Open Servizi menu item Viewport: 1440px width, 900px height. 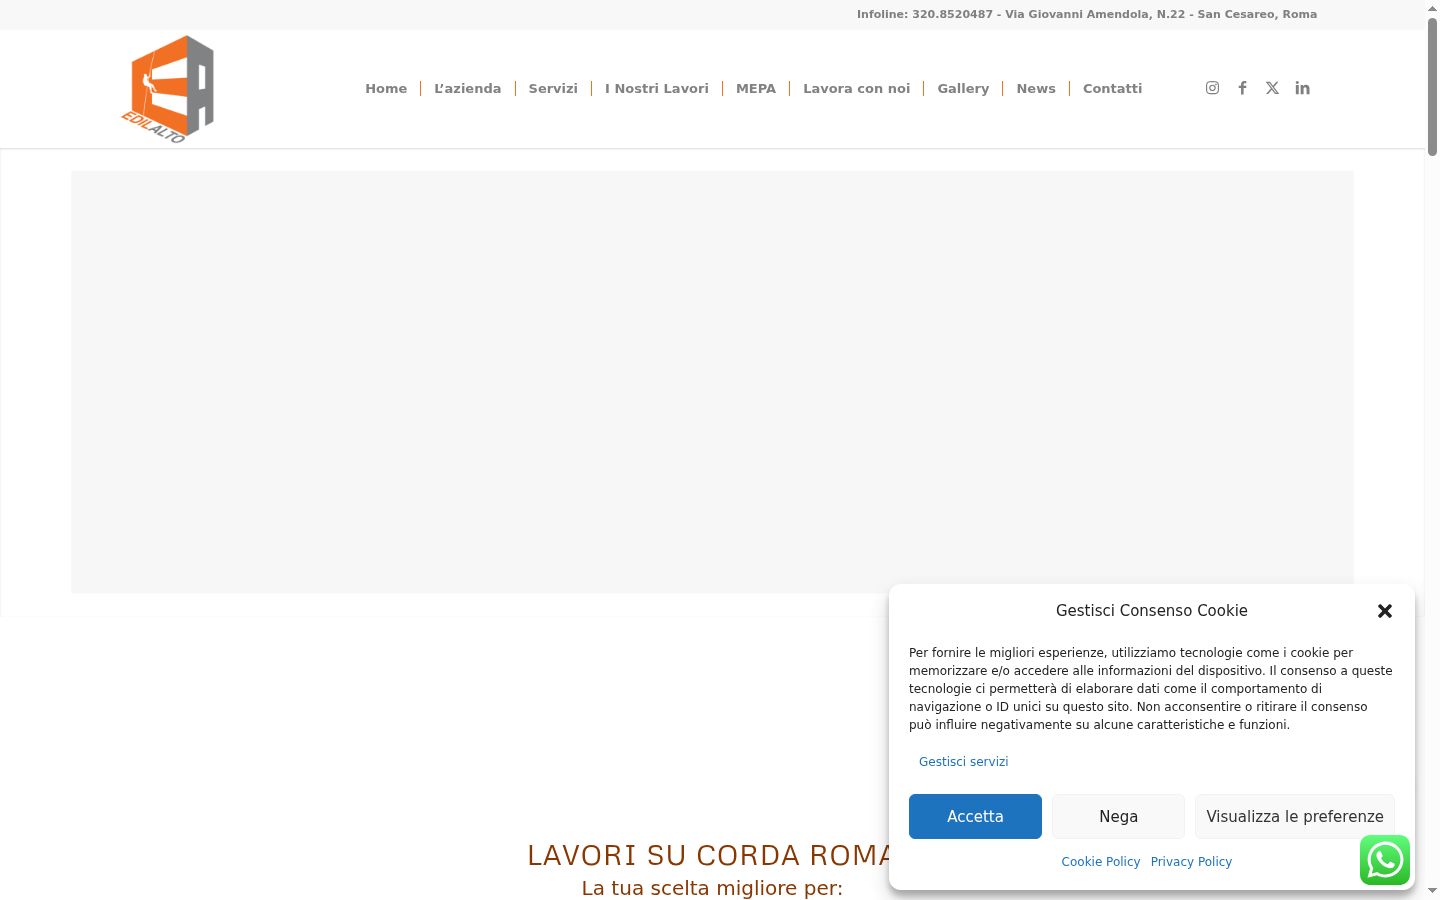click(x=553, y=88)
